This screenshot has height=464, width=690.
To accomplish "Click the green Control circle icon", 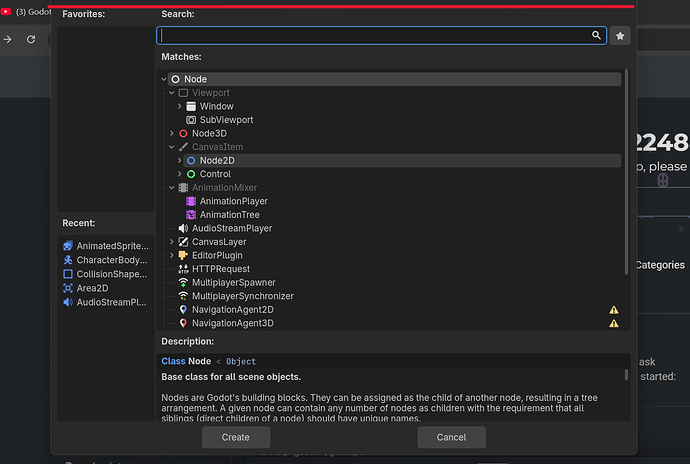I will [x=191, y=174].
